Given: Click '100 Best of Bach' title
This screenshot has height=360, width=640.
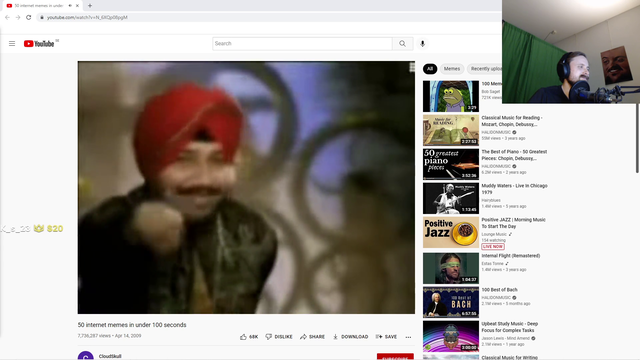Looking at the screenshot, I should (x=499, y=290).
